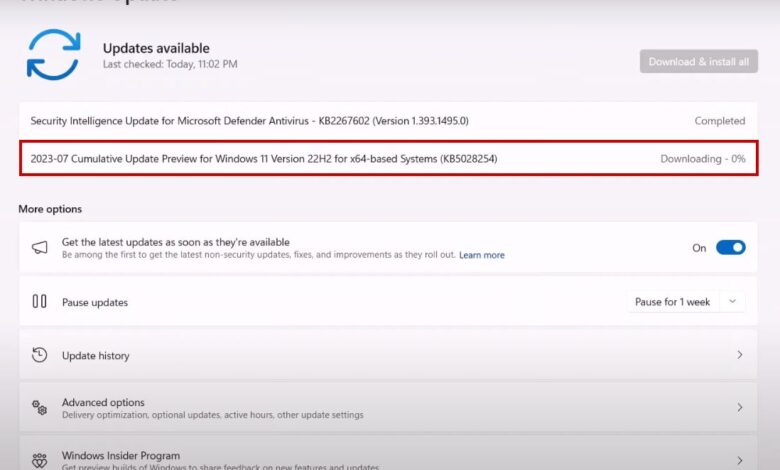Click the Download & install all button

click(698, 62)
